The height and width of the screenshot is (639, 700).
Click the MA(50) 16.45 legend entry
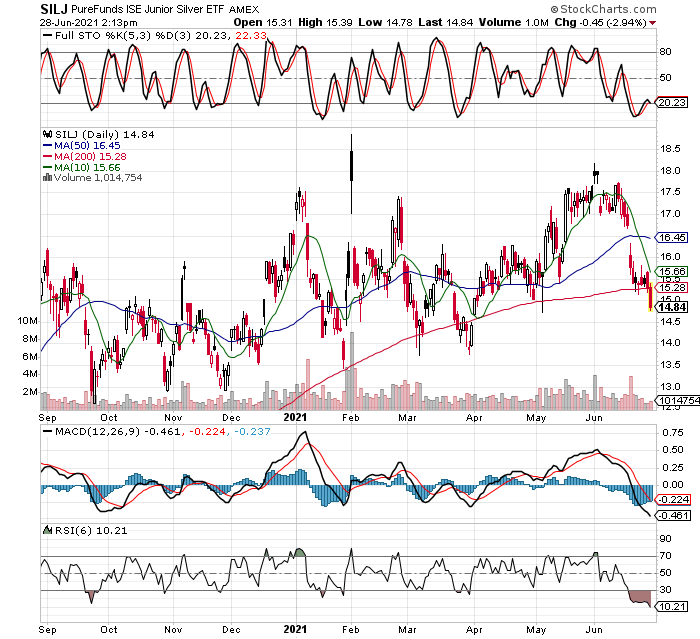87,146
